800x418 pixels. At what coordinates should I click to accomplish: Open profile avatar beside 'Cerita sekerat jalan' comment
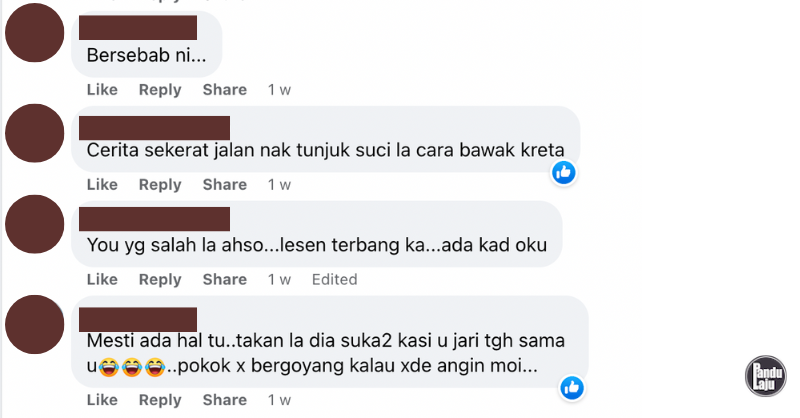(35, 133)
